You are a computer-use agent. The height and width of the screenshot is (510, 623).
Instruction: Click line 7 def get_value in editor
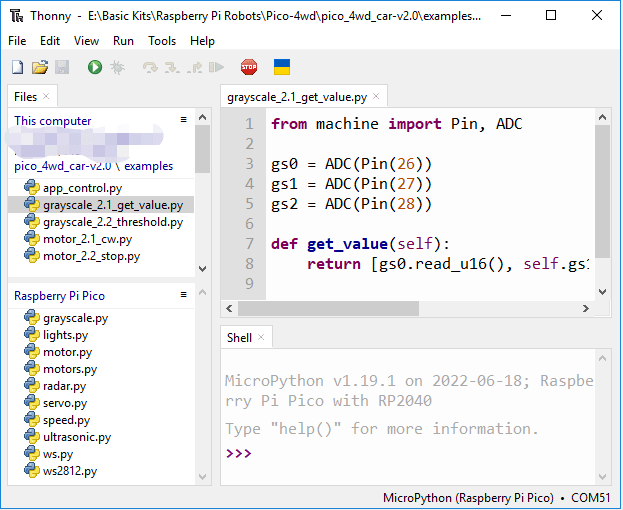[360, 244]
